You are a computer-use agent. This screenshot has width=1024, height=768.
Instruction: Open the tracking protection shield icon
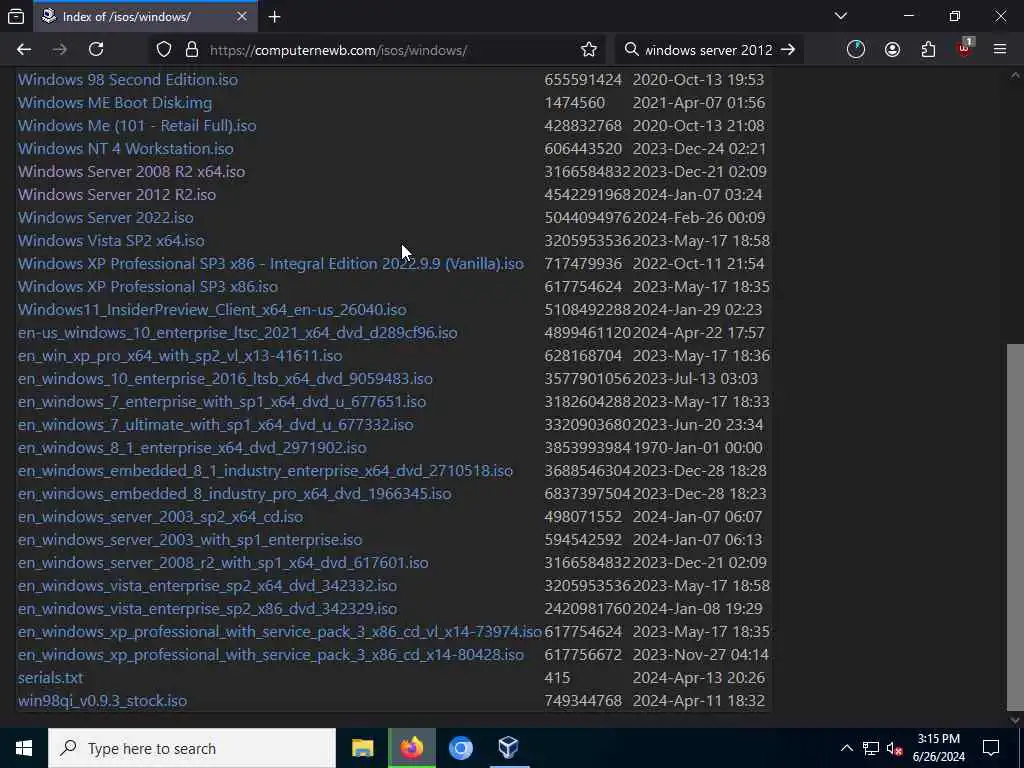(164, 50)
